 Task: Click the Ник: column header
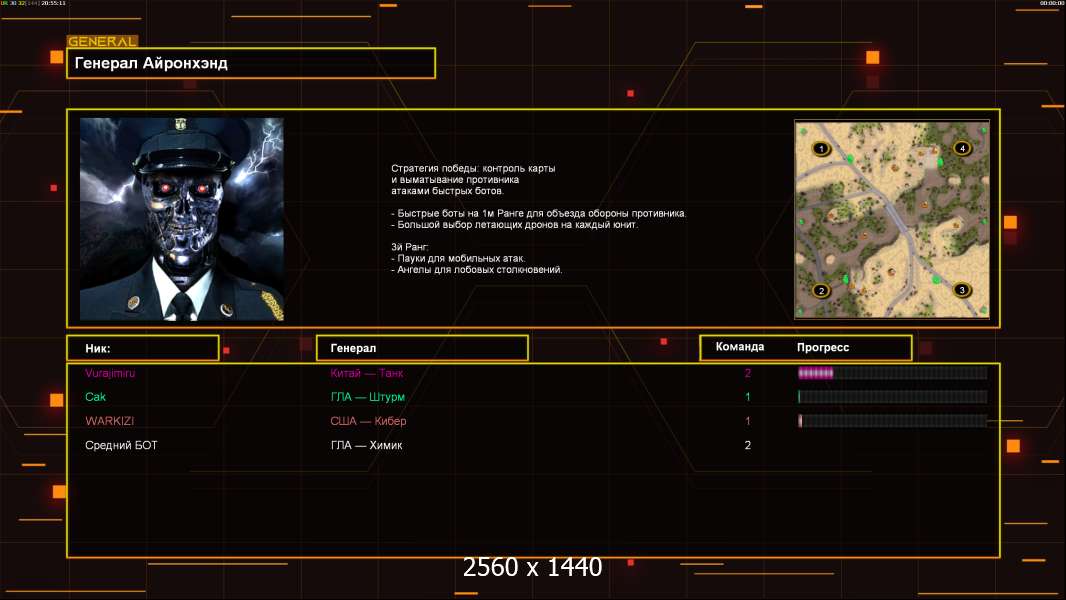click(142, 348)
